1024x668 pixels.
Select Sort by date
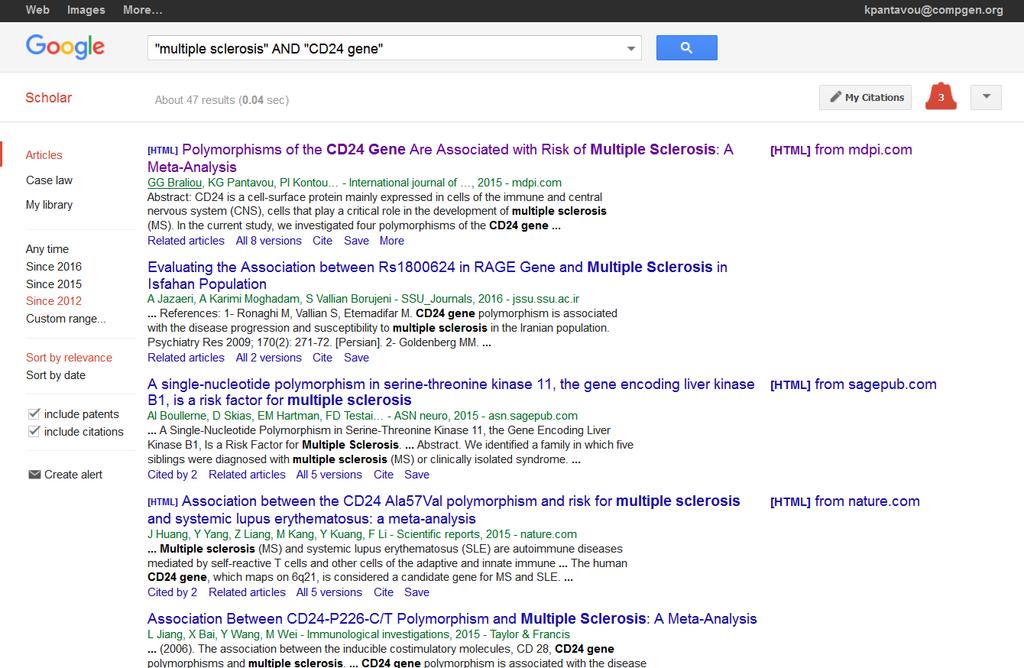[56, 375]
